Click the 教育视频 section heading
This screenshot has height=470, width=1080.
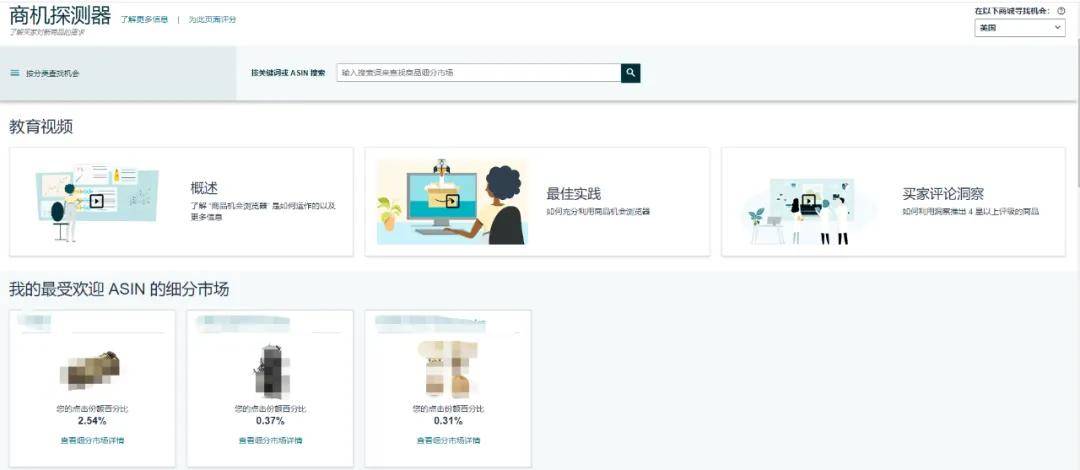[41, 127]
